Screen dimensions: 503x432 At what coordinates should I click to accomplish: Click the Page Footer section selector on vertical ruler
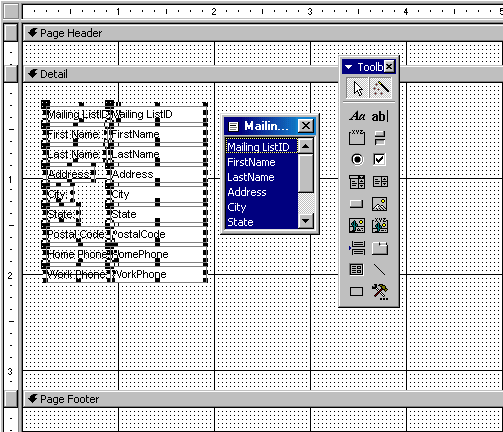(11, 399)
